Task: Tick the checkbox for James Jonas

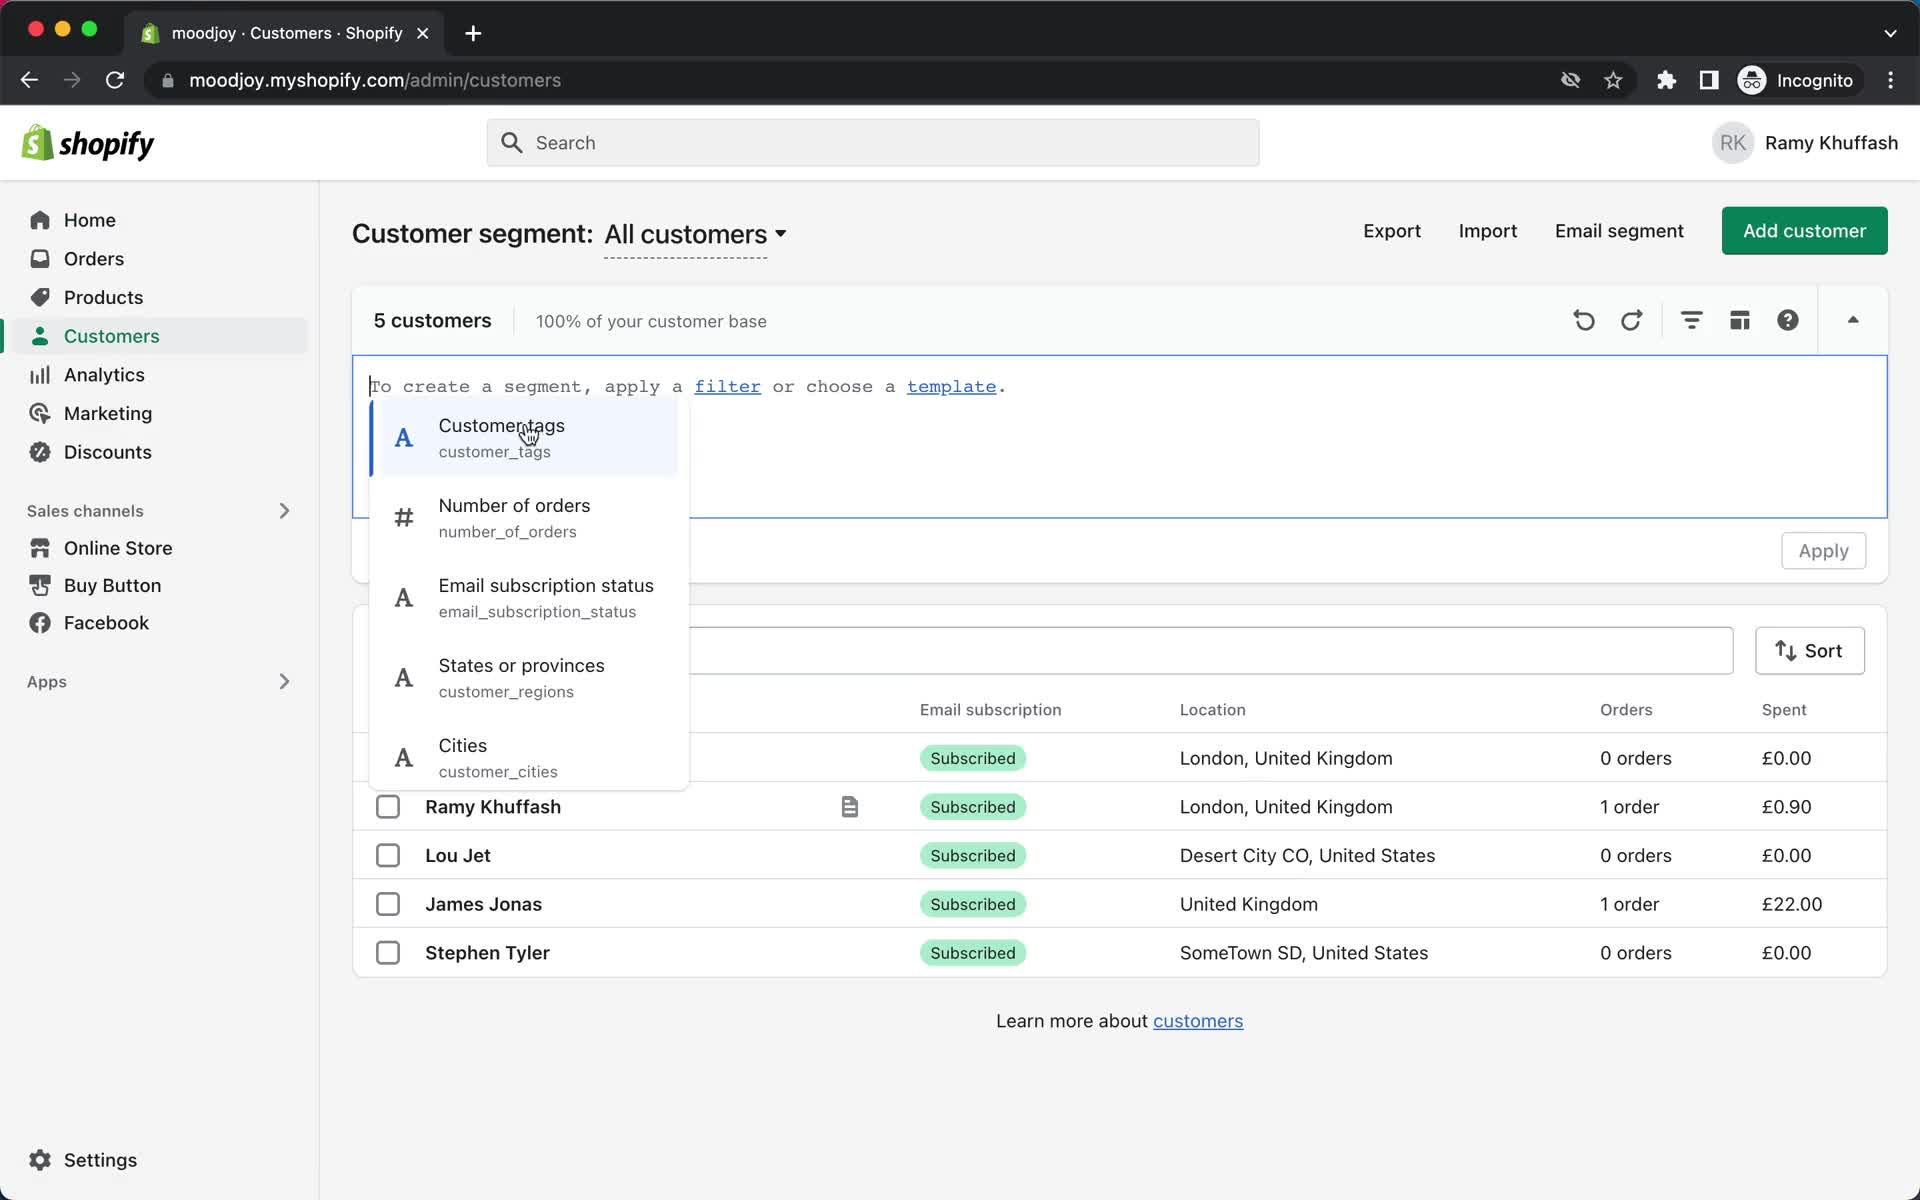Action: [388, 904]
